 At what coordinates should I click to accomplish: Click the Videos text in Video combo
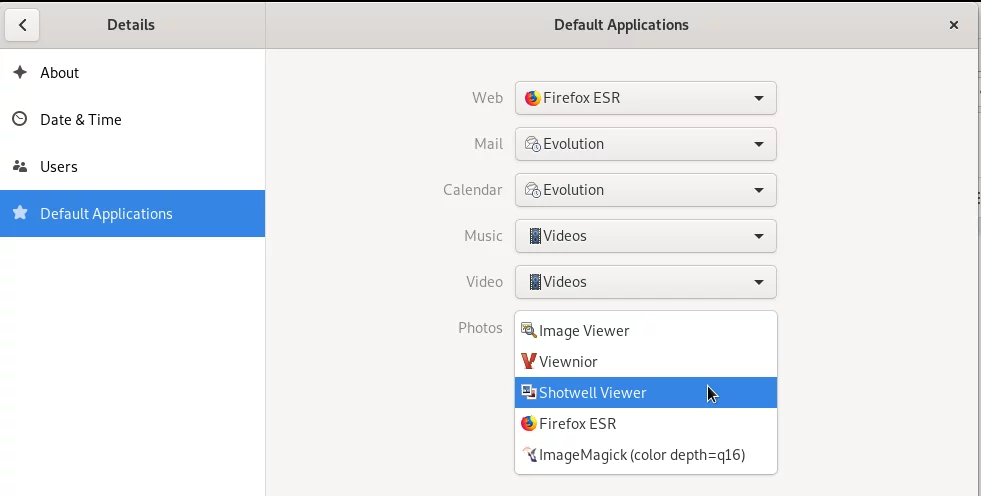pyautogui.click(x=564, y=282)
